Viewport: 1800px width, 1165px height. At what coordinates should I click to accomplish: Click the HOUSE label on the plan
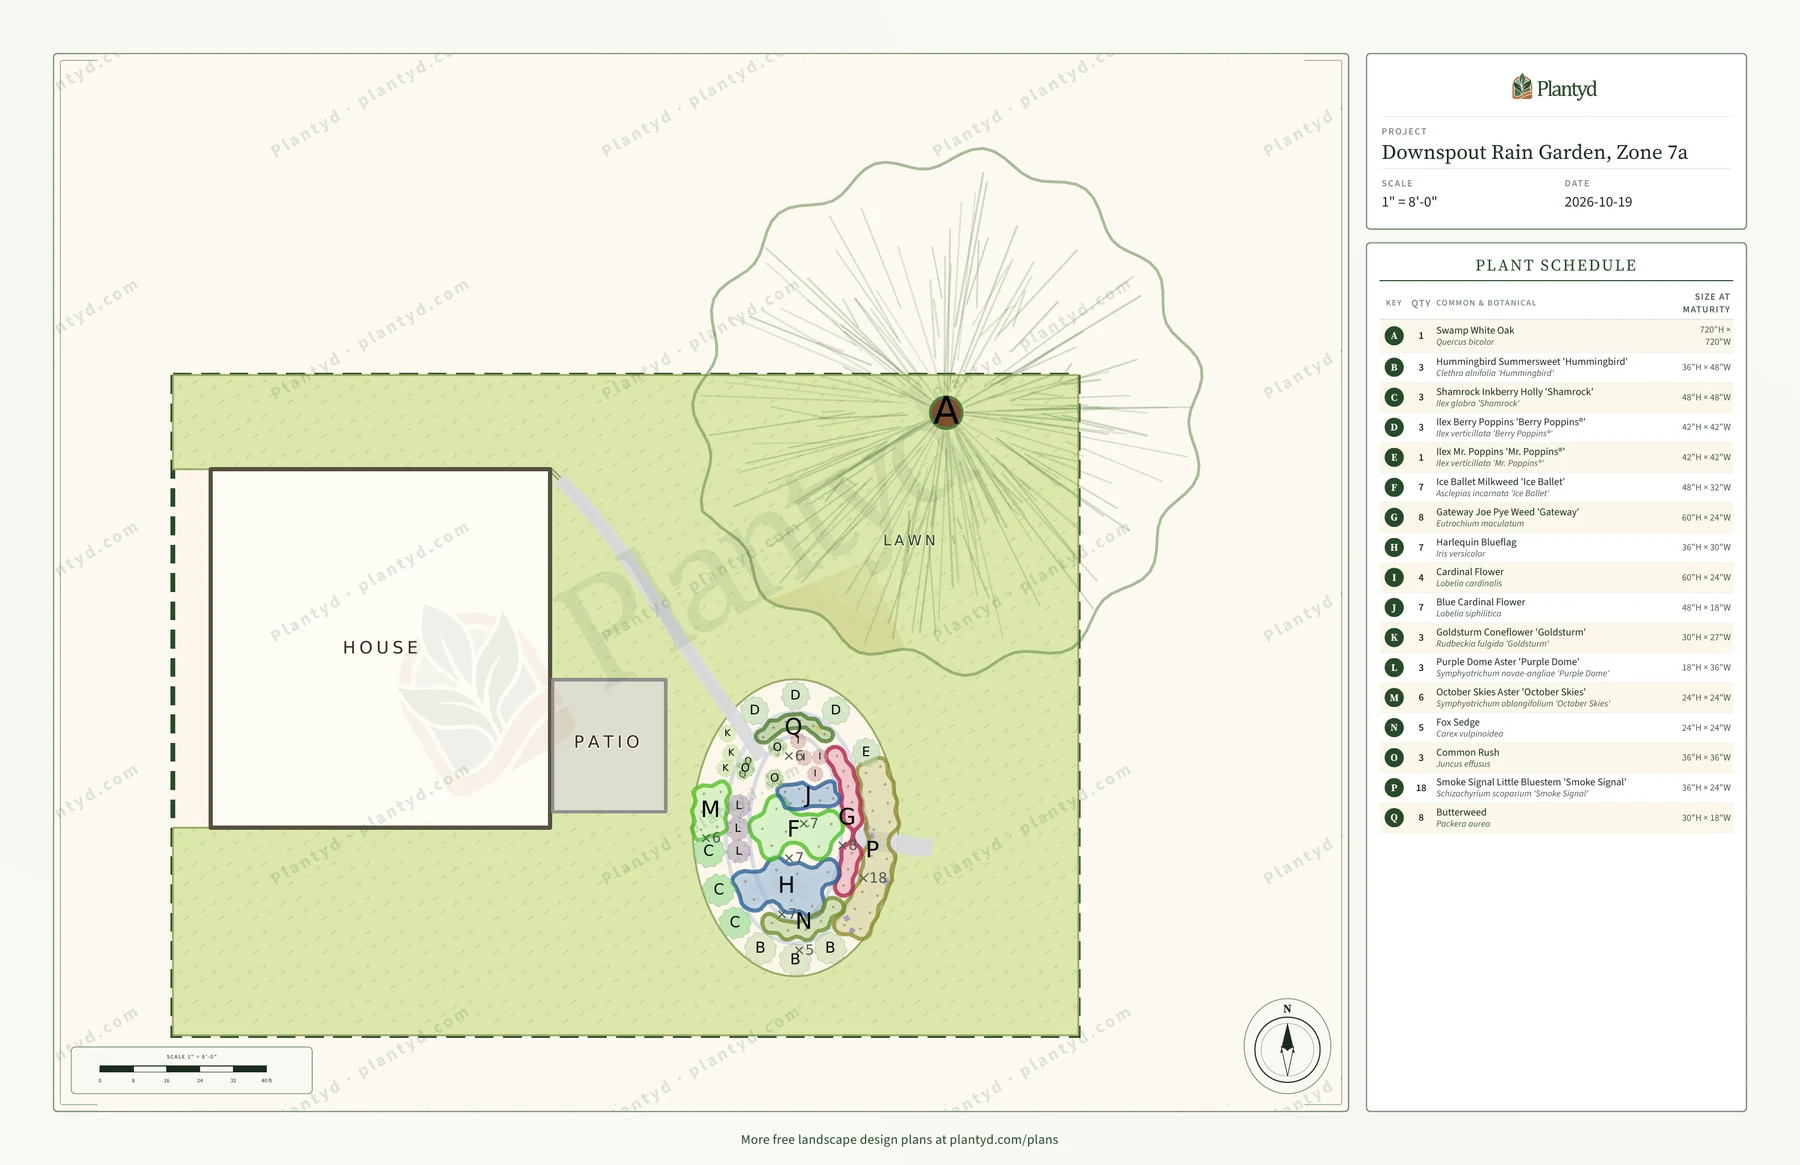tap(381, 648)
